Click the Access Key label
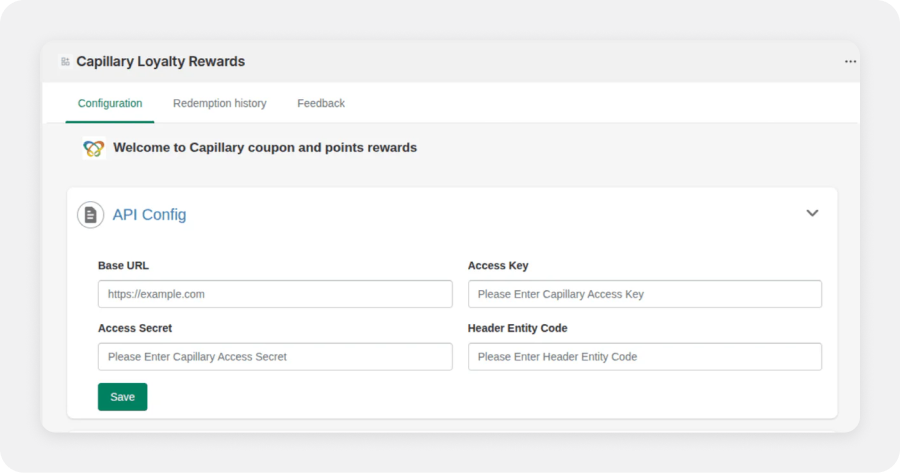The image size is (900, 473). (498, 266)
